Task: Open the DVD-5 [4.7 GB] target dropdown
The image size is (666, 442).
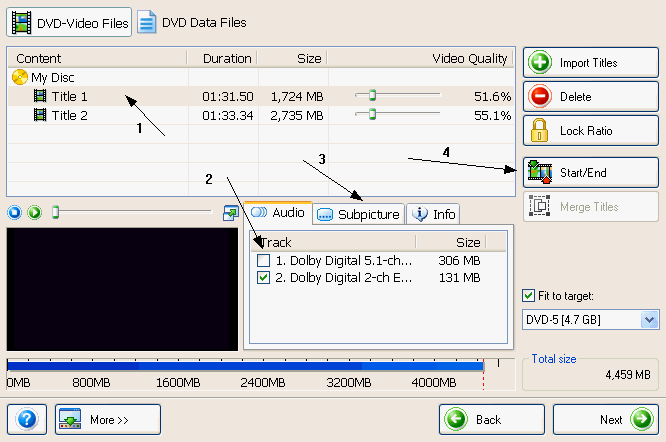Action: [x=590, y=319]
